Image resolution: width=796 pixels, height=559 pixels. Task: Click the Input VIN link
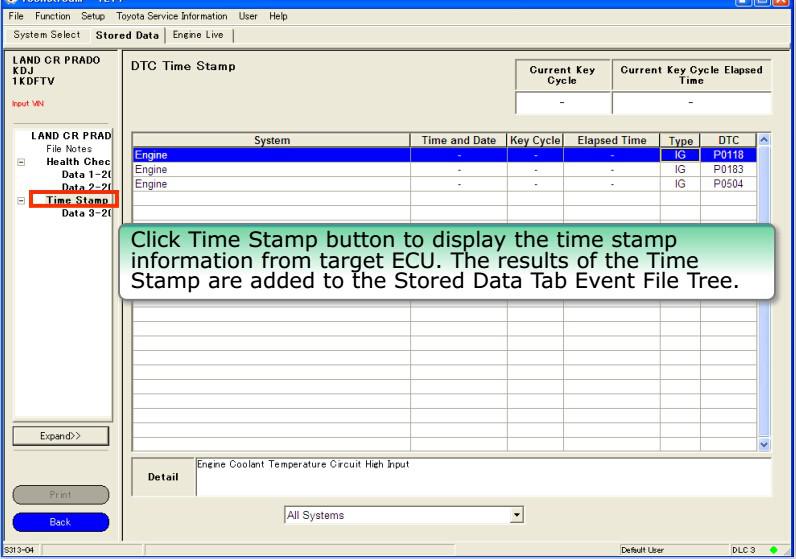[28, 104]
